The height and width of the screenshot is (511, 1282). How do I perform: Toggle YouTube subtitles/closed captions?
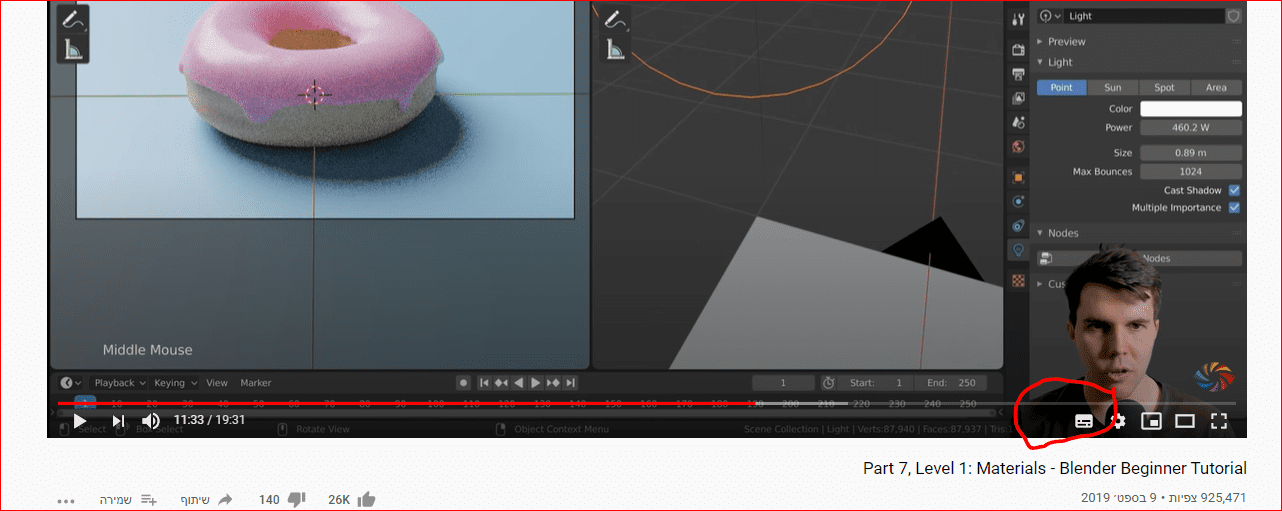1084,421
